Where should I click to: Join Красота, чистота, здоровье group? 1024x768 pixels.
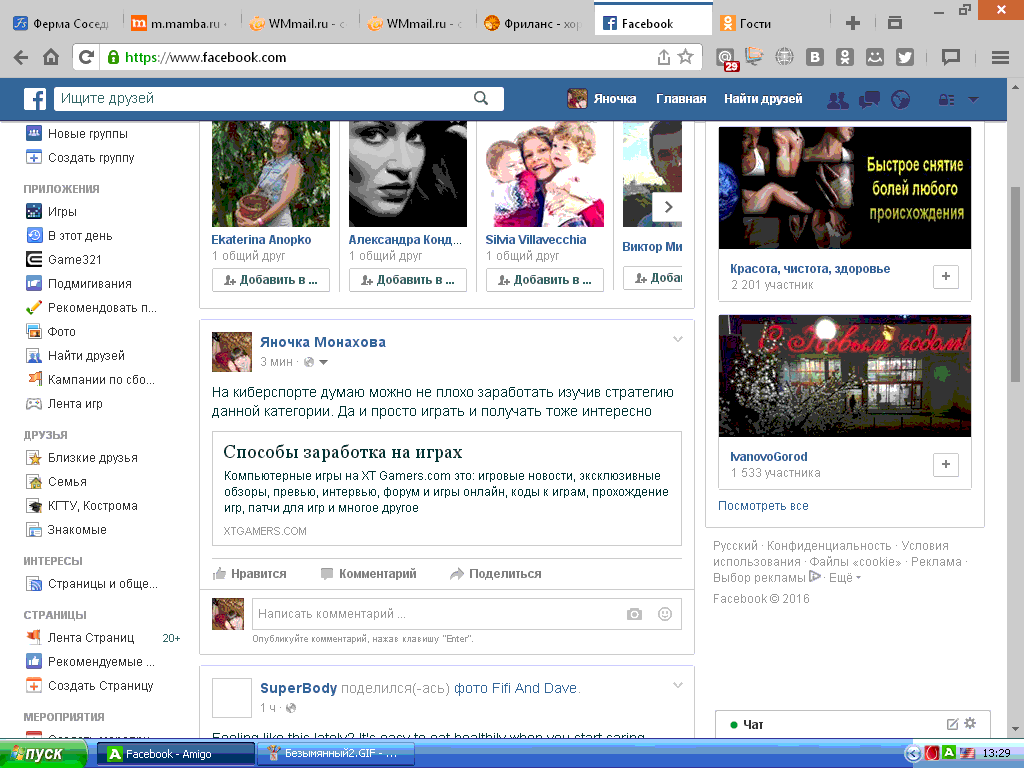pos(946,277)
